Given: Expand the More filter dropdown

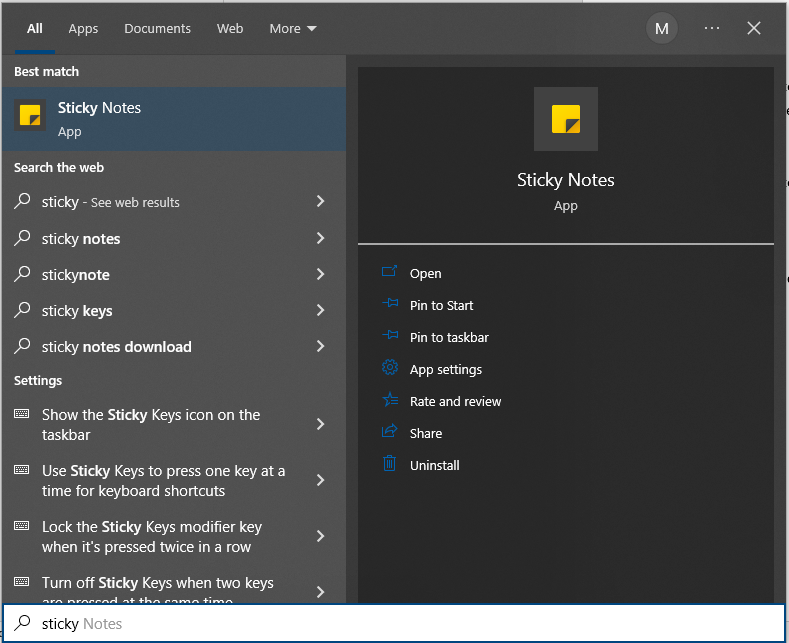Looking at the screenshot, I should (x=292, y=28).
